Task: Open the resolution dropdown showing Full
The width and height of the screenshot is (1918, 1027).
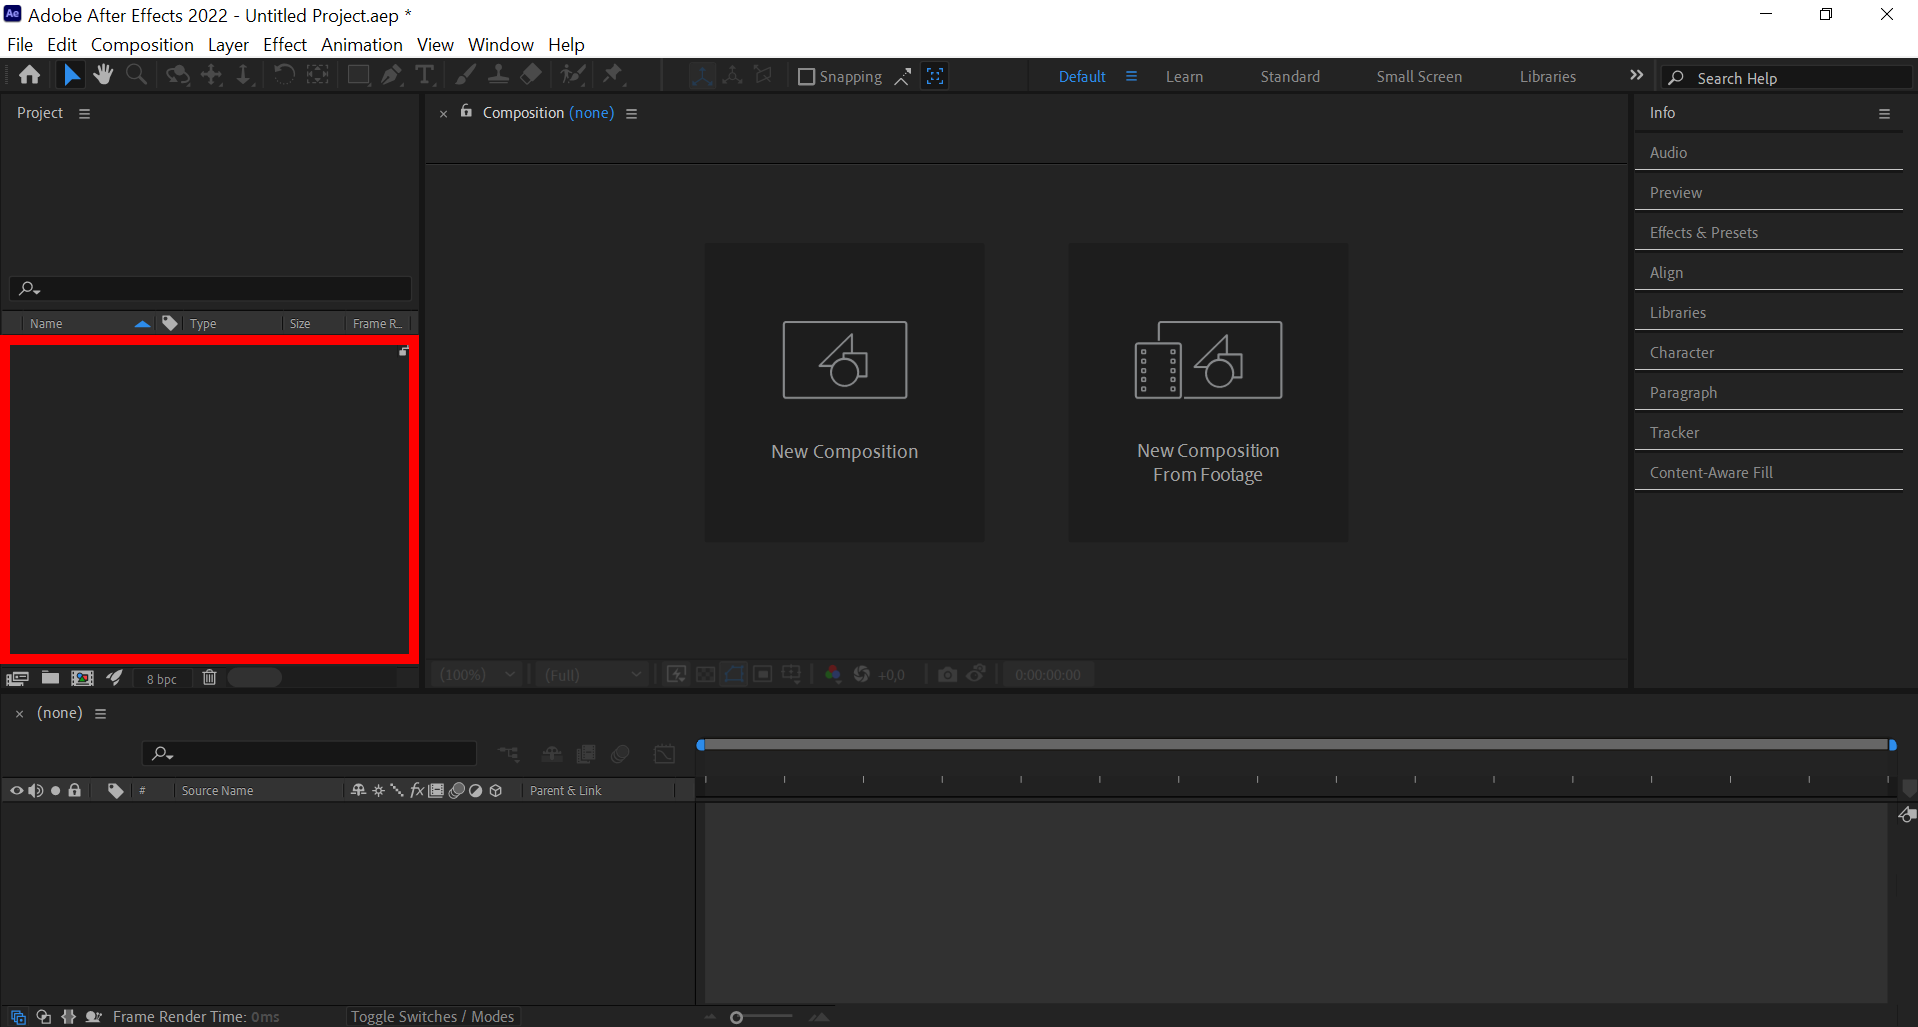Action: [590, 674]
